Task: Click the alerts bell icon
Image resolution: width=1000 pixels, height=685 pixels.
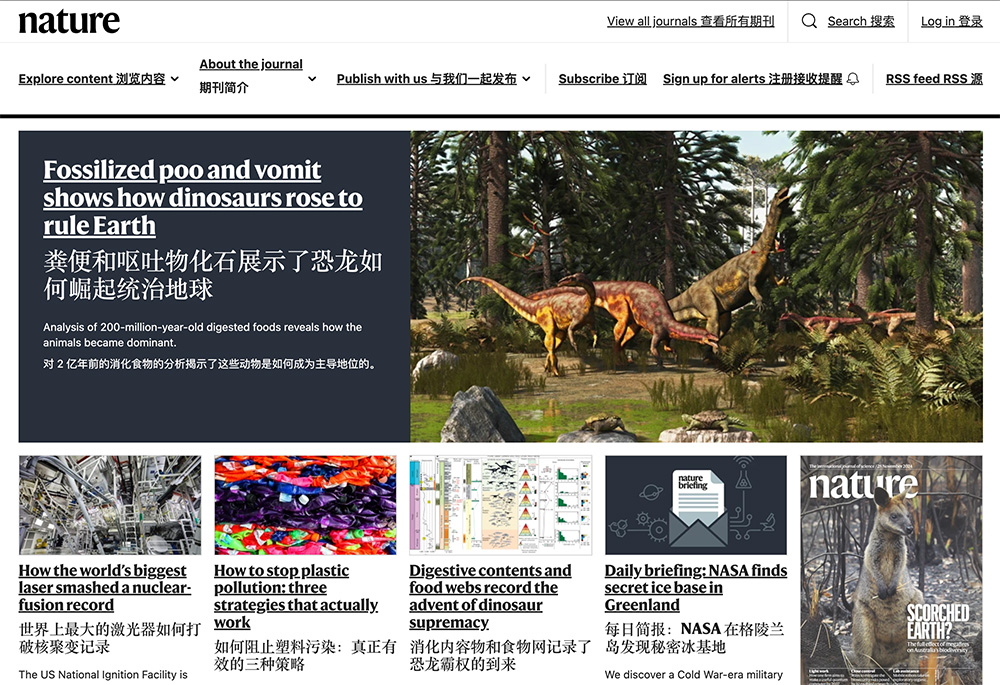Action: click(853, 79)
